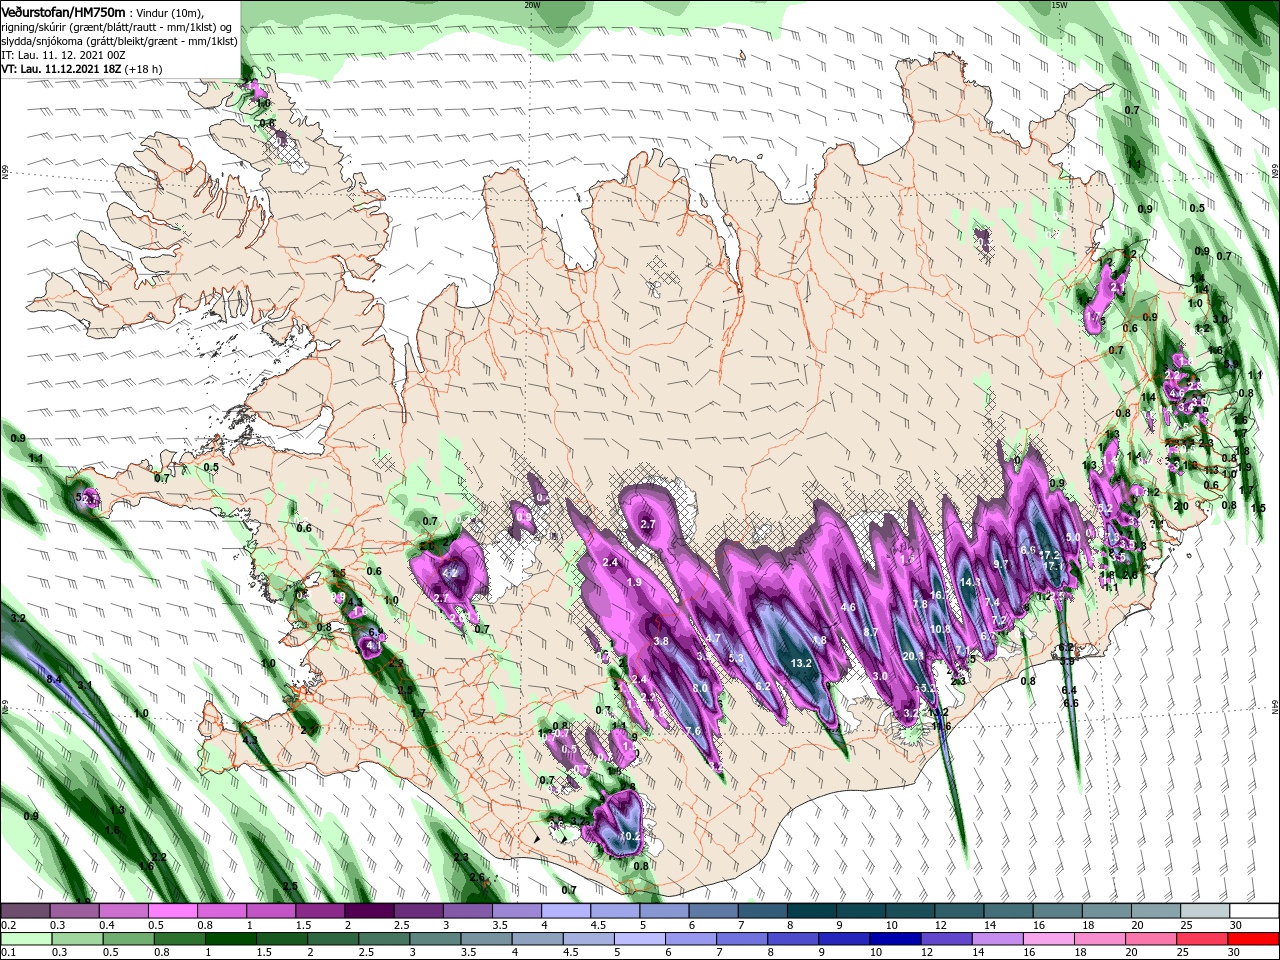
Task: Select the 10.2 value in southern snow cell
Action: [x=630, y=836]
